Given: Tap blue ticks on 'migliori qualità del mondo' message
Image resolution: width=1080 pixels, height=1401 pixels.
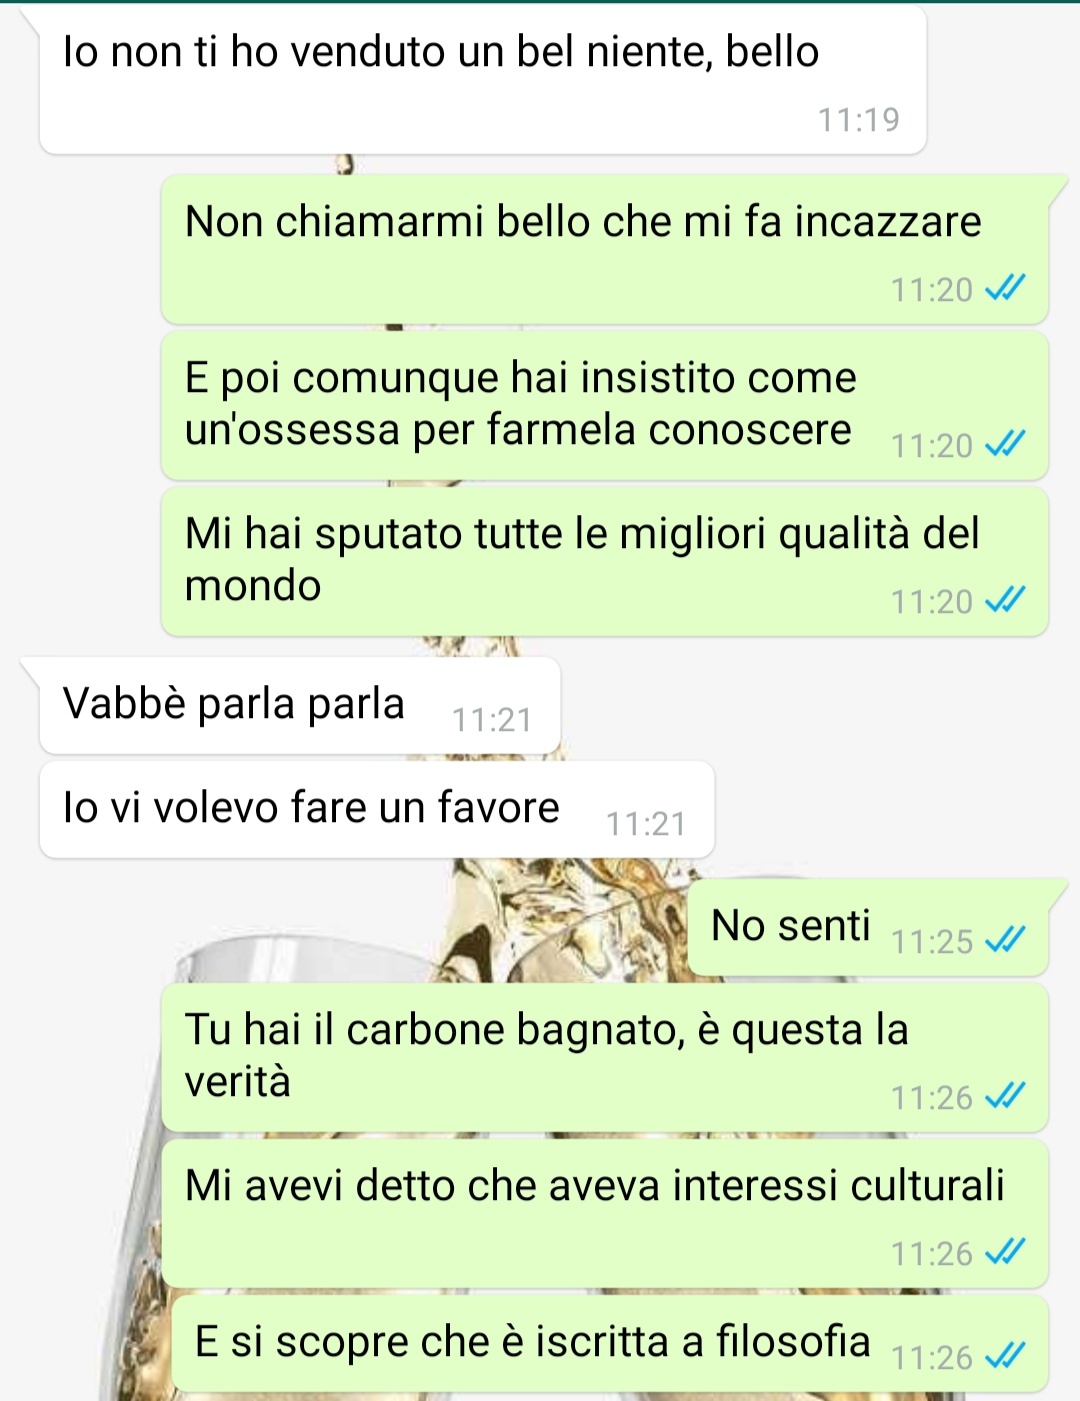Looking at the screenshot, I should pyautogui.click(x=1005, y=601).
